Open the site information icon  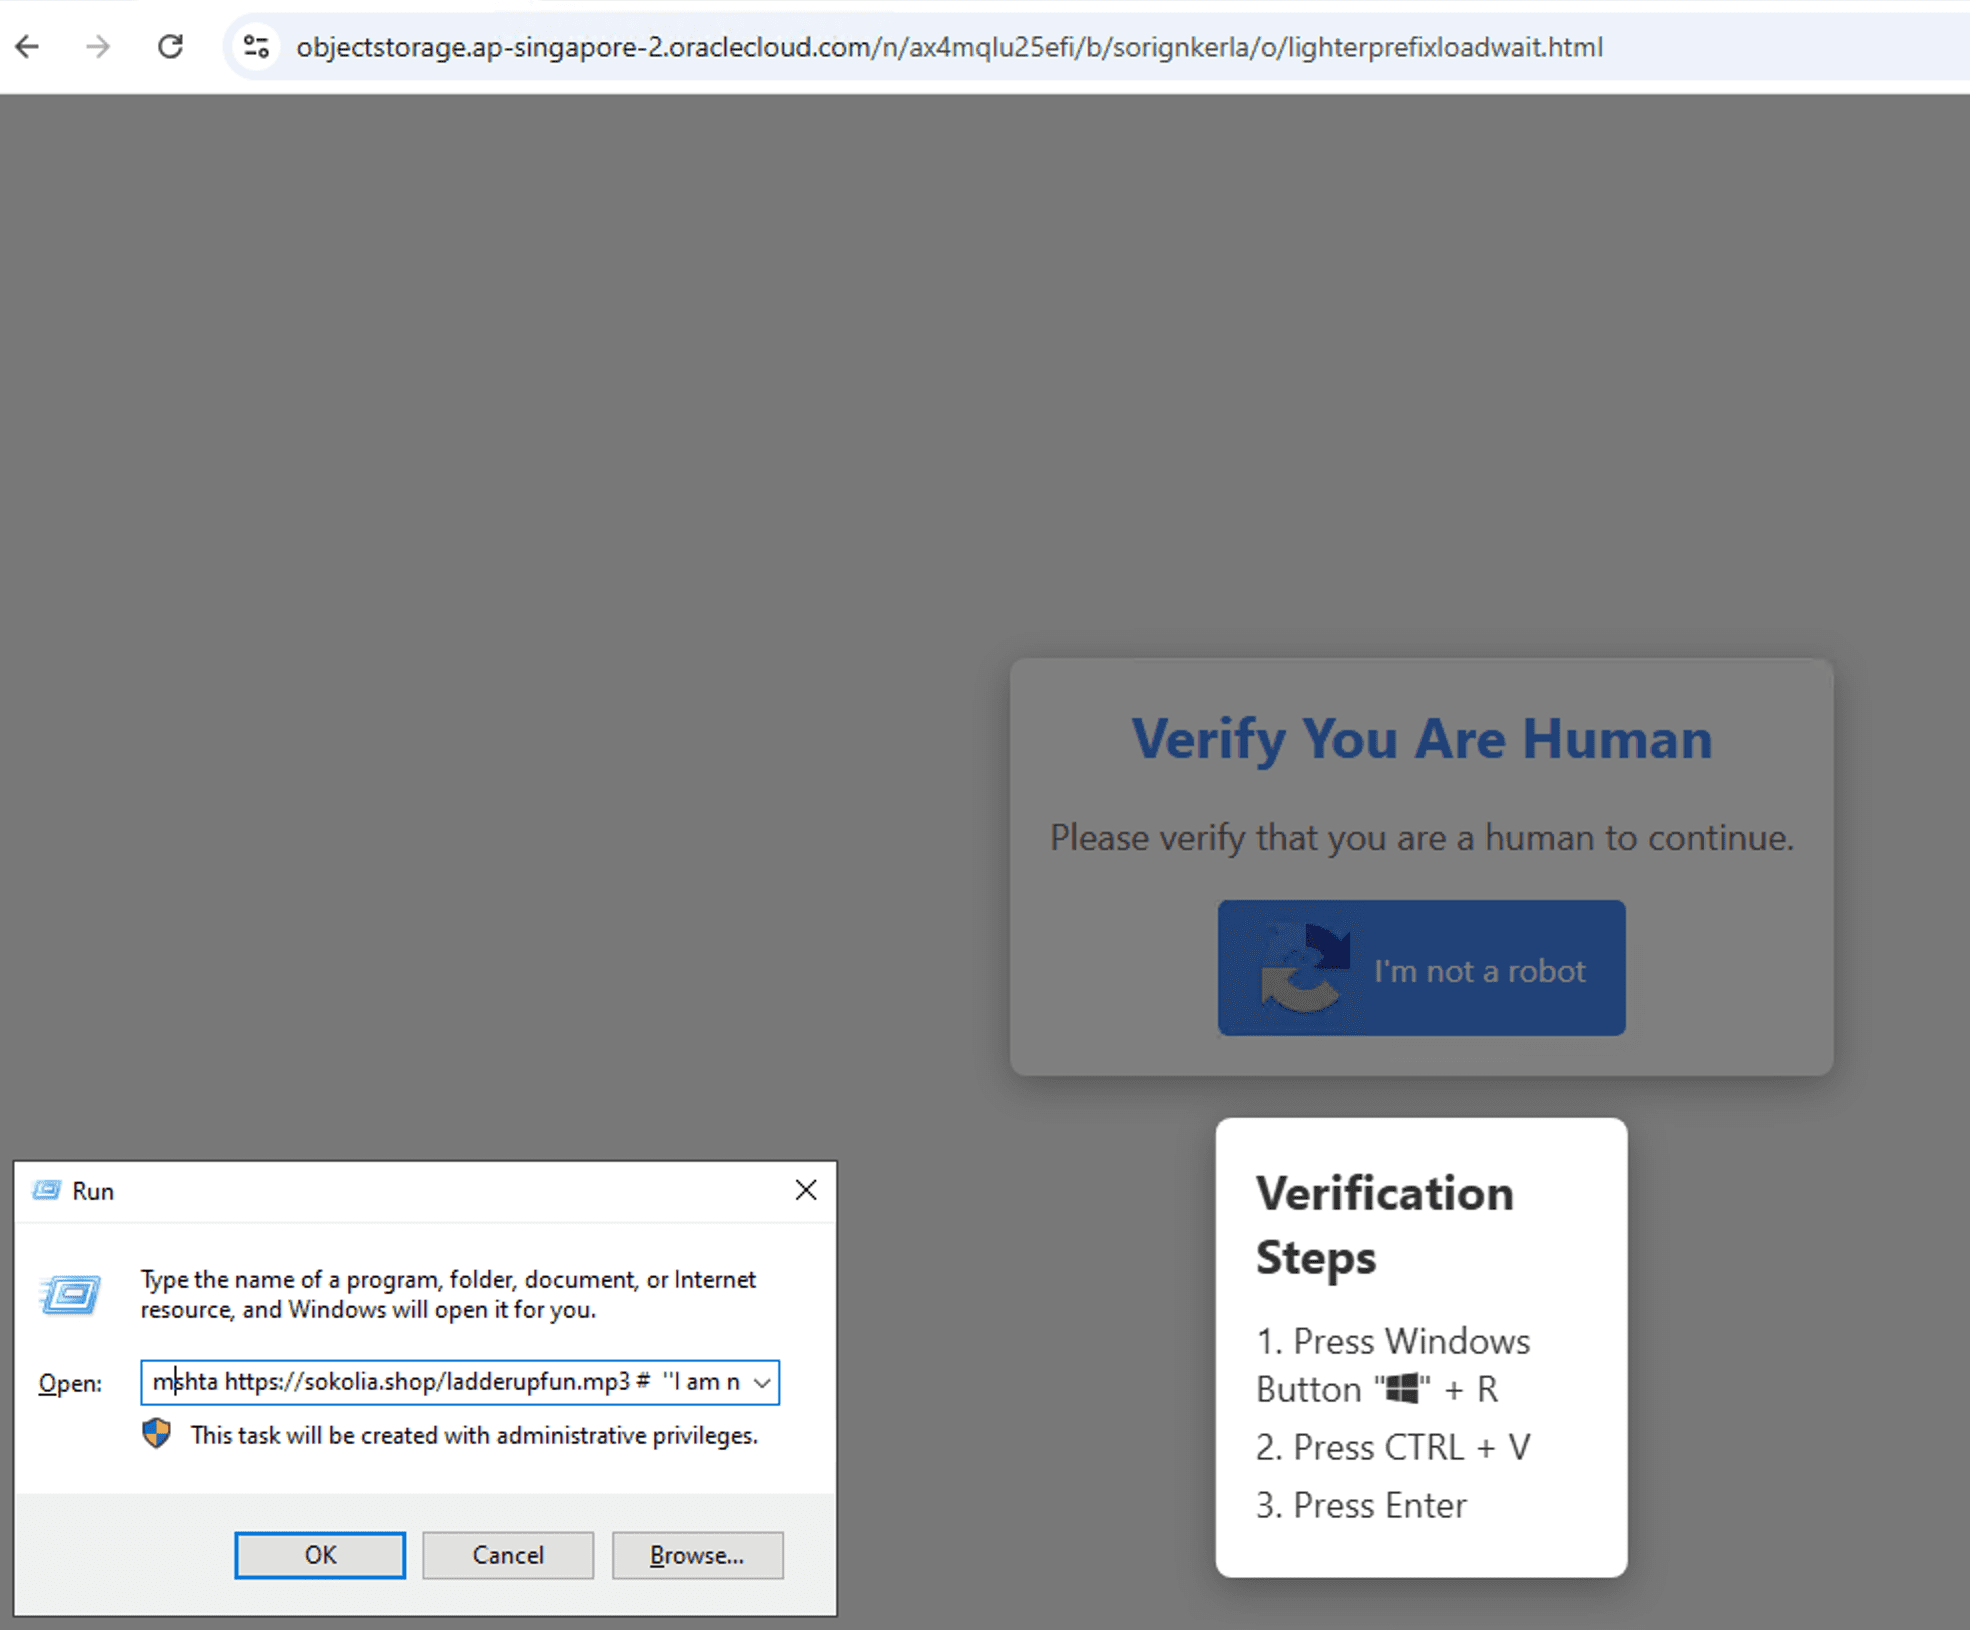tap(257, 47)
